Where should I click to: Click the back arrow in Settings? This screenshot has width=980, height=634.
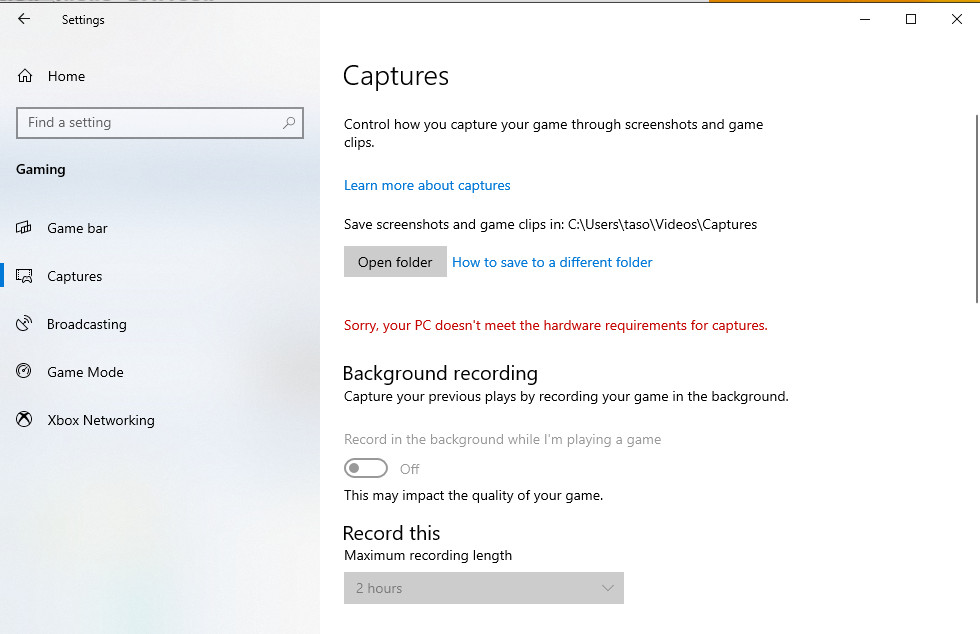point(24,19)
